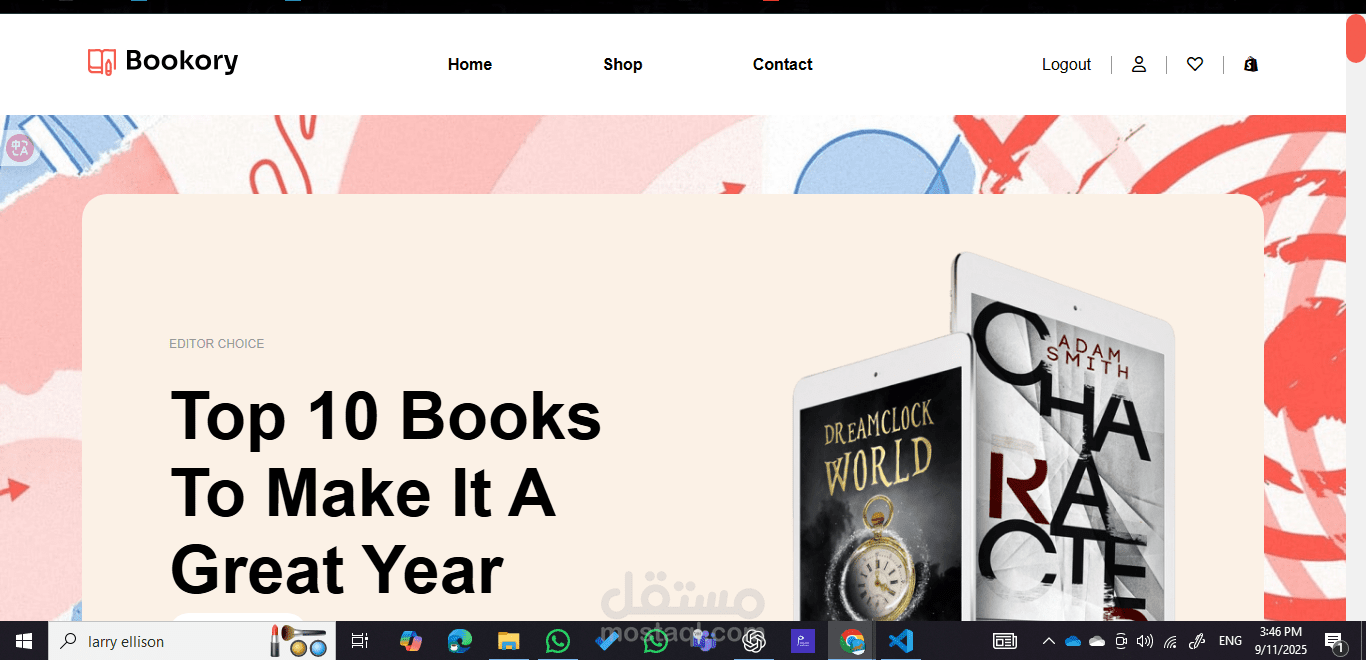
Task: Click the translate icon on page edge
Action: (20, 148)
